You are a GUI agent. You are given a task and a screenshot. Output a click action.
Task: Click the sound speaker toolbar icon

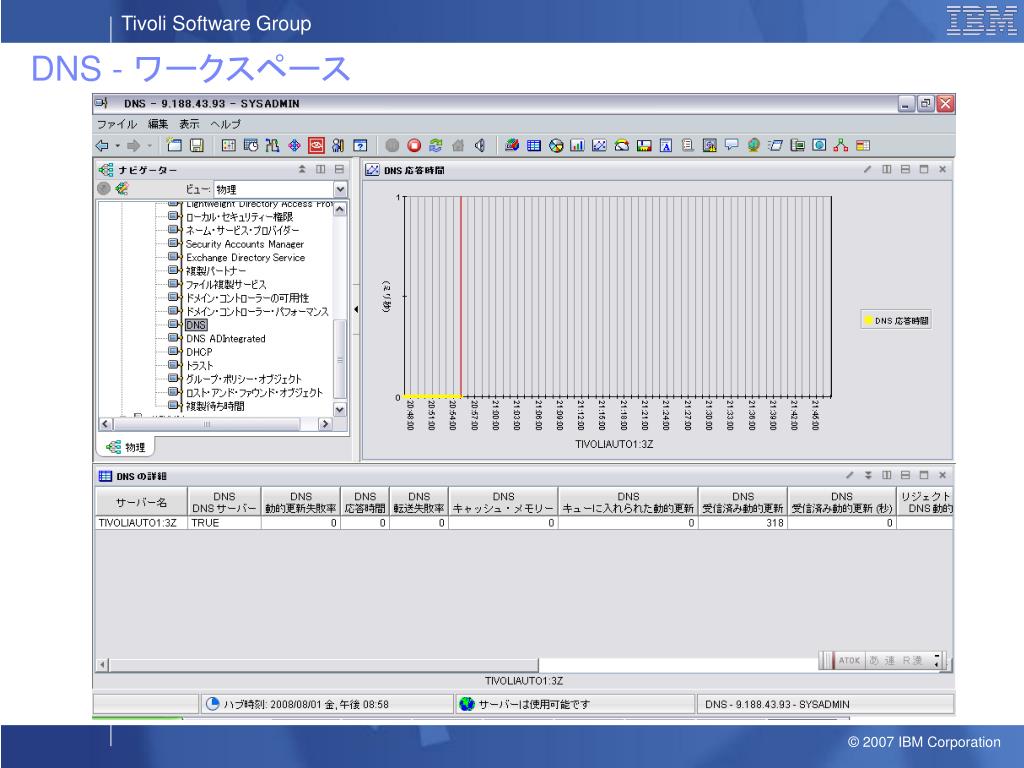pyautogui.click(x=480, y=145)
